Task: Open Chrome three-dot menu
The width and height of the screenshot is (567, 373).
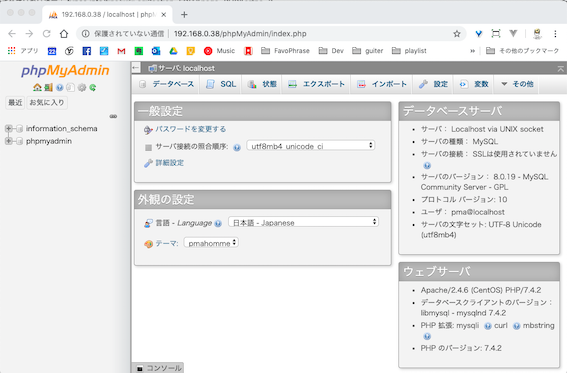Action: (x=555, y=34)
